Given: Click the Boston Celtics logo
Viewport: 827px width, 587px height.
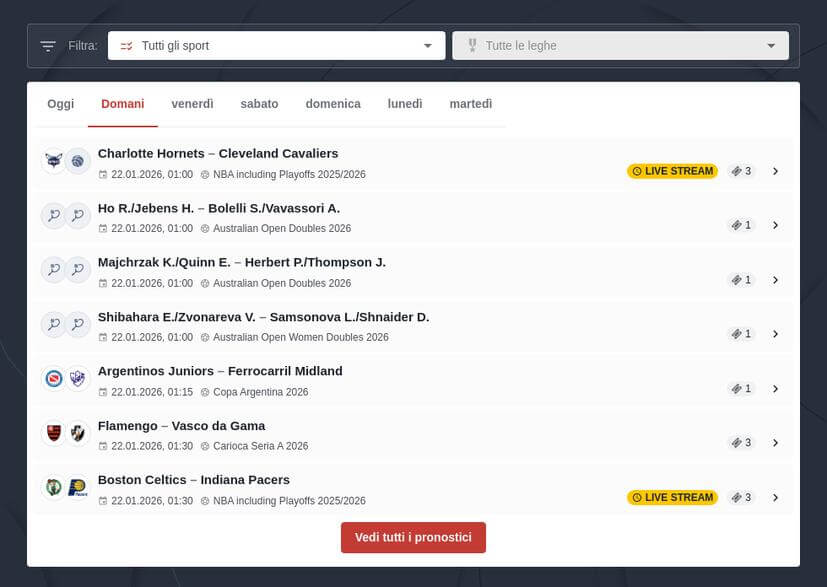Looking at the screenshot, I should (x=52, y=488).
